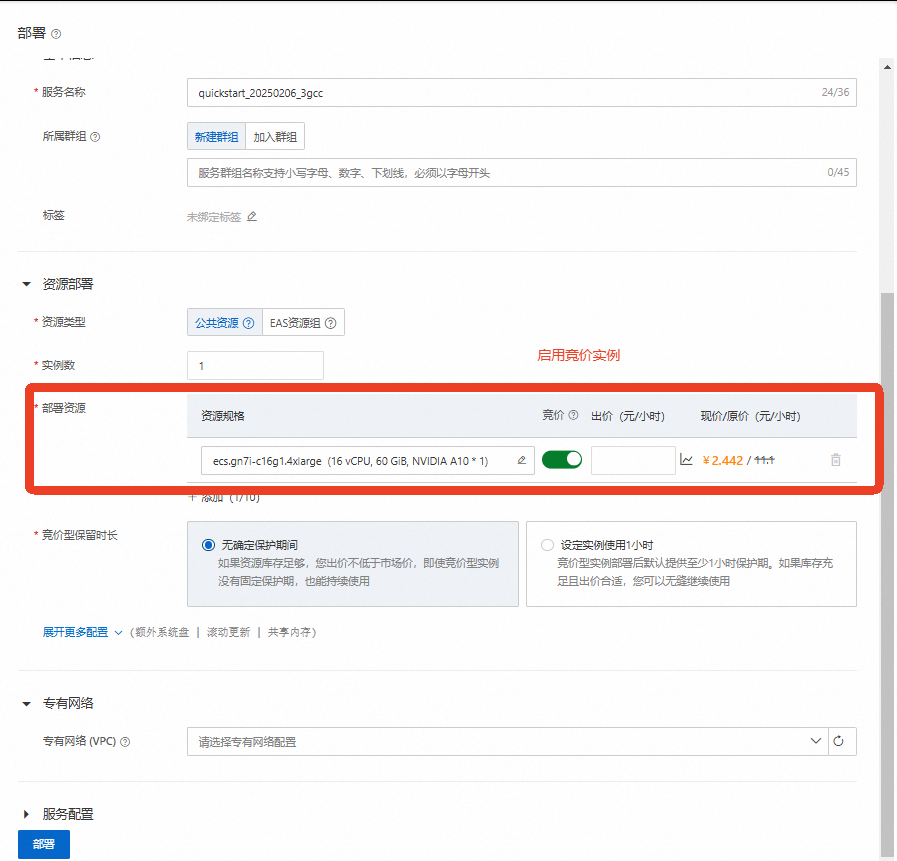This screenshot has height=861, width=897.
Task: Edit tags via pencil next to 未绑定标签
Action: pyautogui.click(x=250, y=216)
